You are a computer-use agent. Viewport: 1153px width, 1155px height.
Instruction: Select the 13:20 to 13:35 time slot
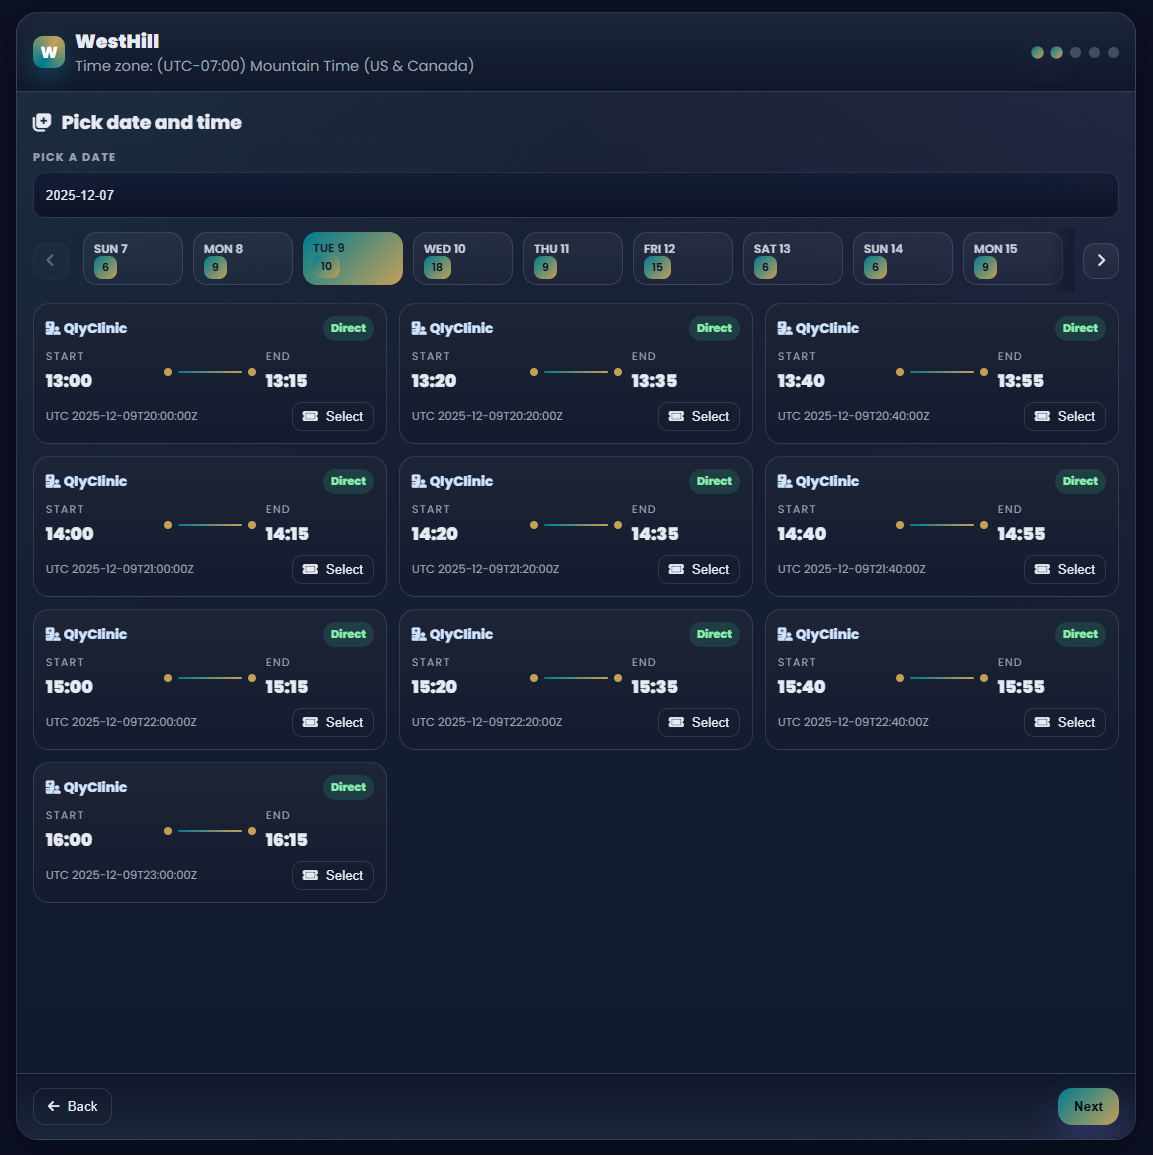pos(699,416)
